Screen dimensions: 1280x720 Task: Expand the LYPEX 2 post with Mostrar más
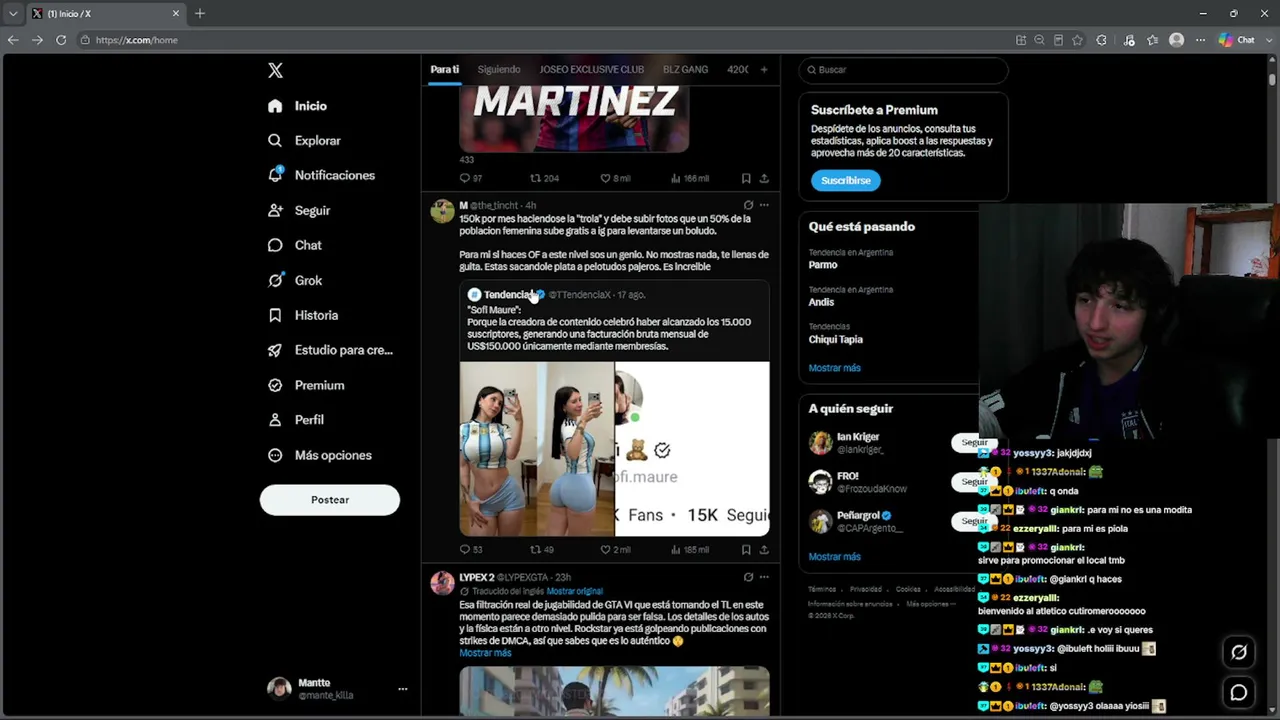pos(485,653)
